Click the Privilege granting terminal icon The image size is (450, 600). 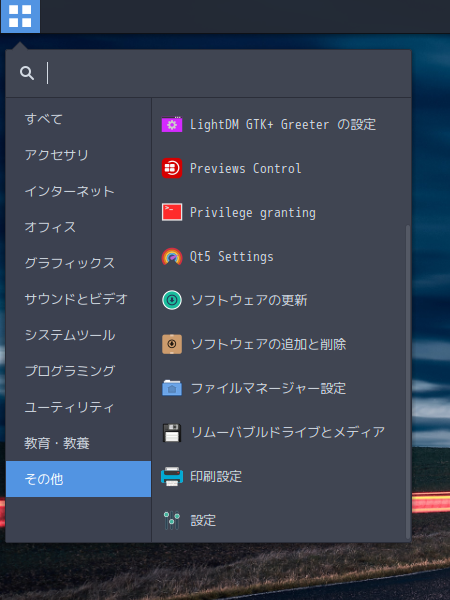pos(172,212)
